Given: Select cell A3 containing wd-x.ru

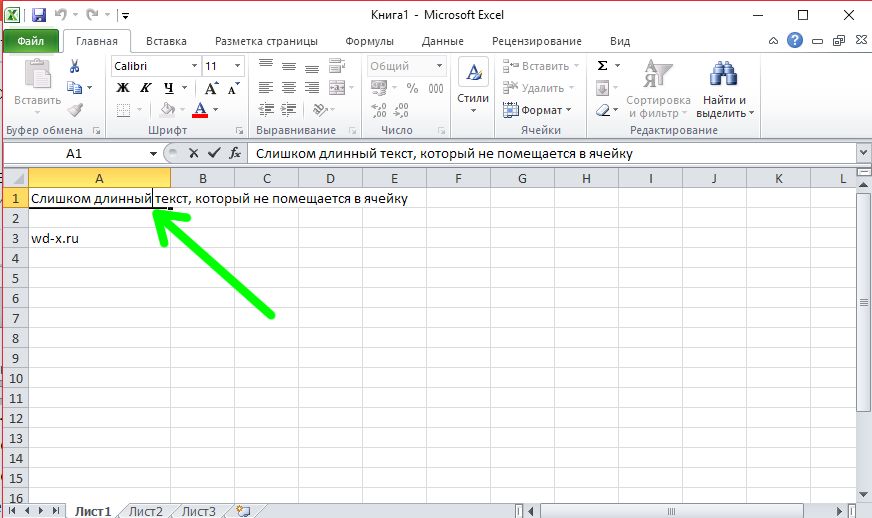Looking at the screenshot, I should point(100,239).
